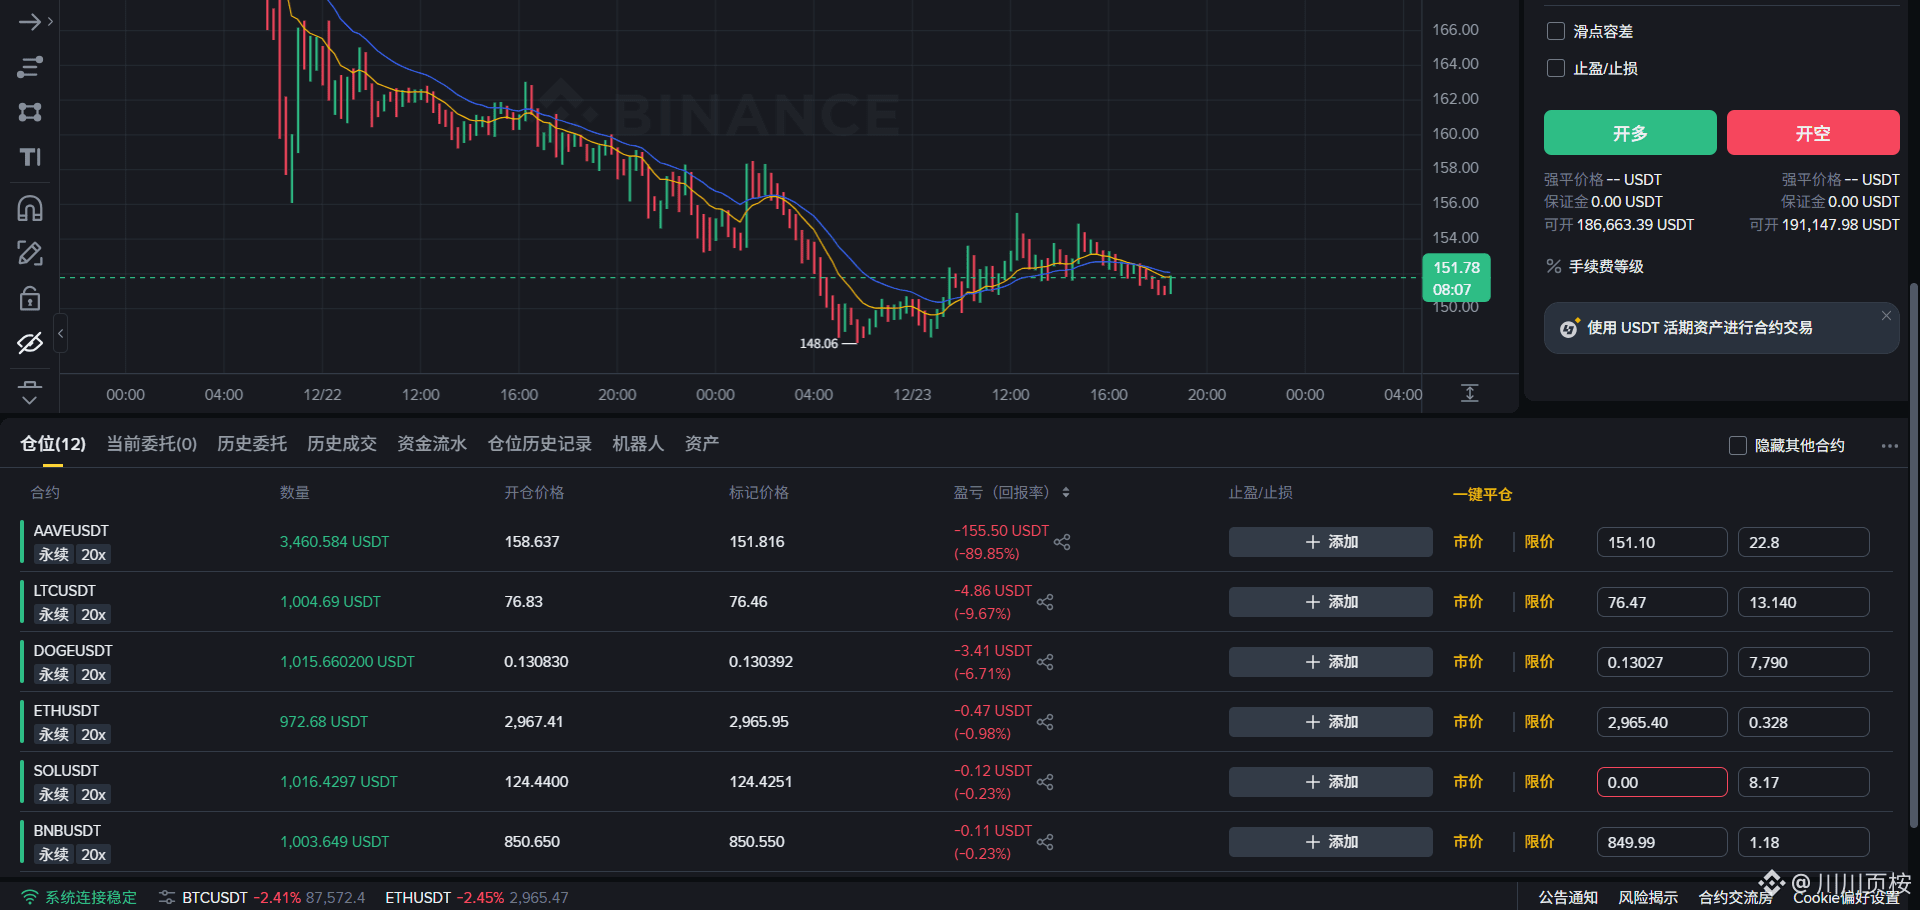This screenshot has width=1920, height=910.
Task: Enable the 滑点容差 checkbox
Action: coord(1556,31)
